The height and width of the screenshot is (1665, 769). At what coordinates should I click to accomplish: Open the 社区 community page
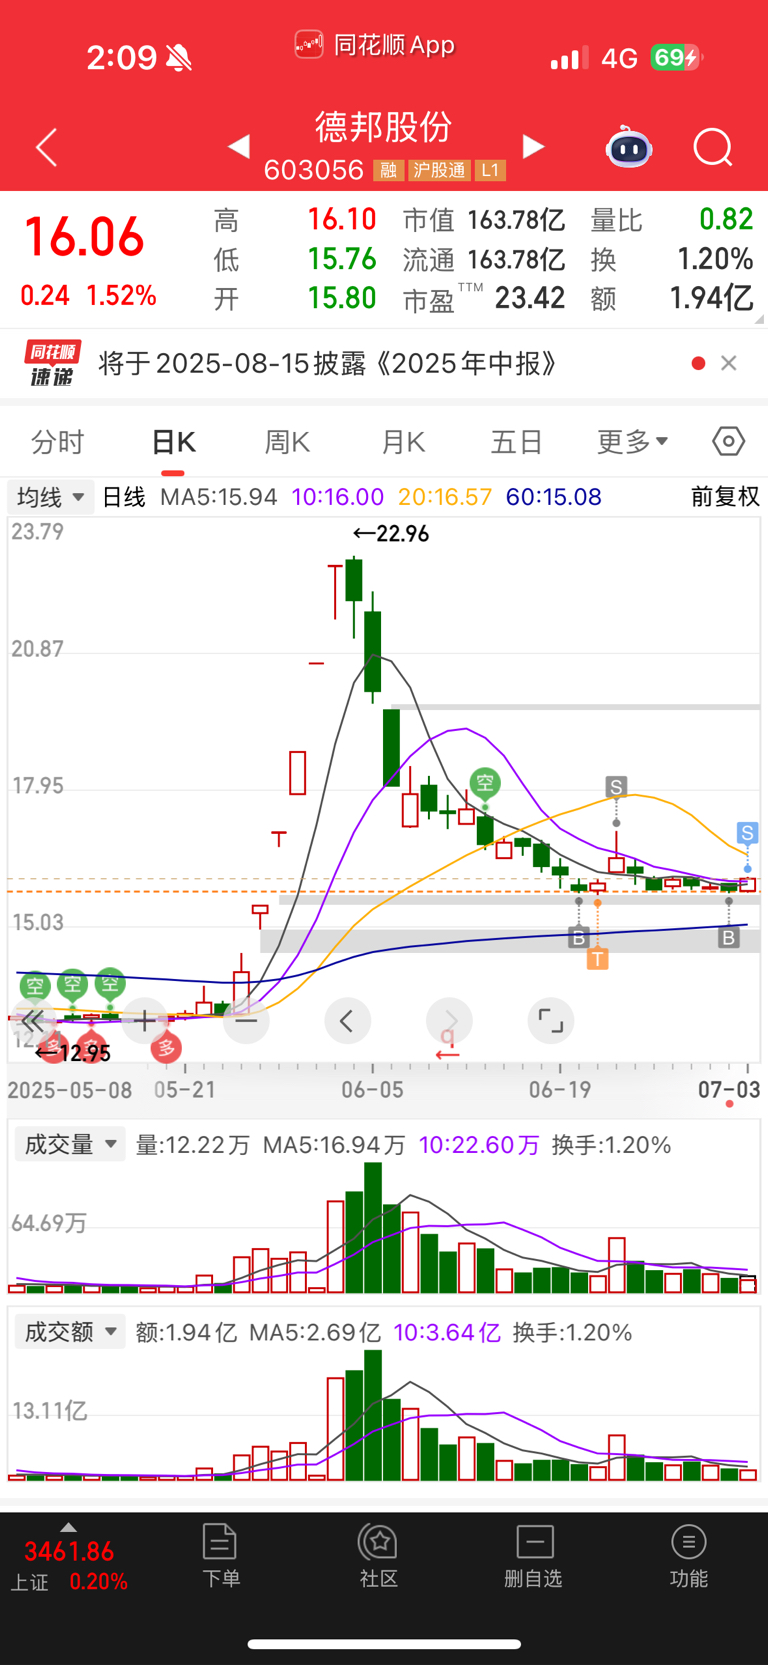click(379, 1556)
